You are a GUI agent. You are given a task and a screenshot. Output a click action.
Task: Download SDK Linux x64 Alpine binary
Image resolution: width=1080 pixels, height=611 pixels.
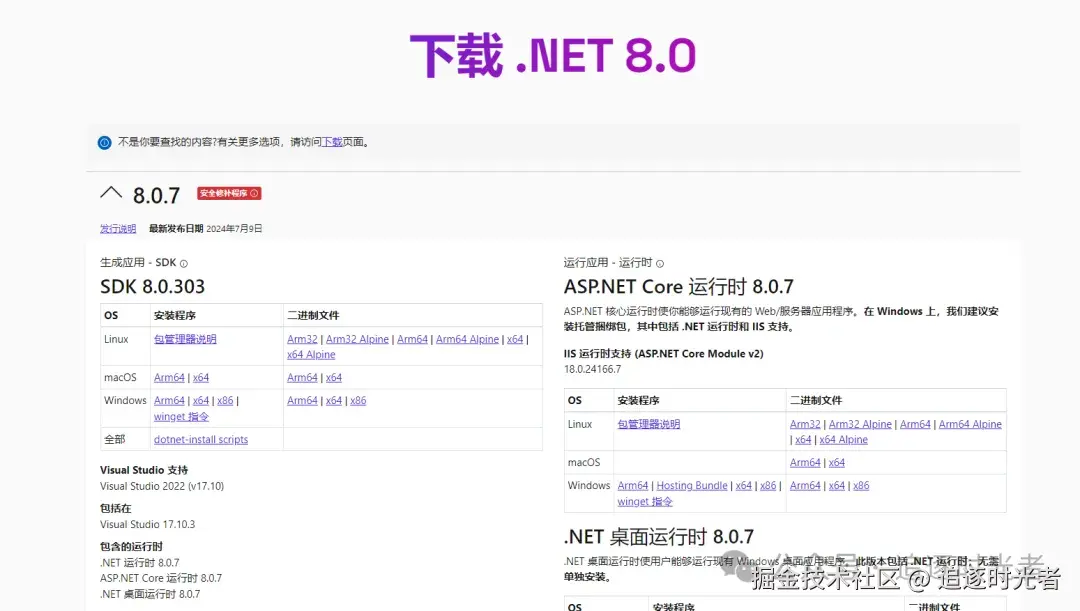[311, 355]
